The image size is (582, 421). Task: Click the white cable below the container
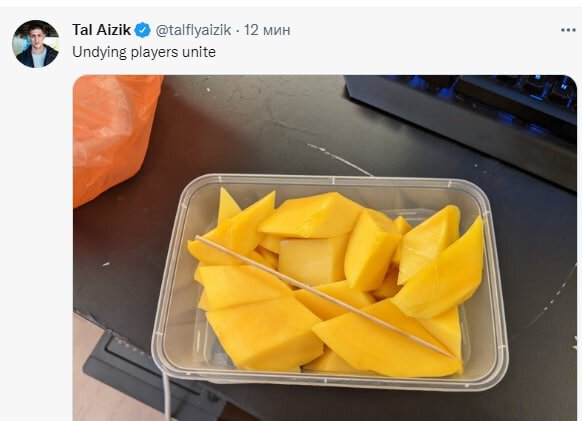coord(167,395)
